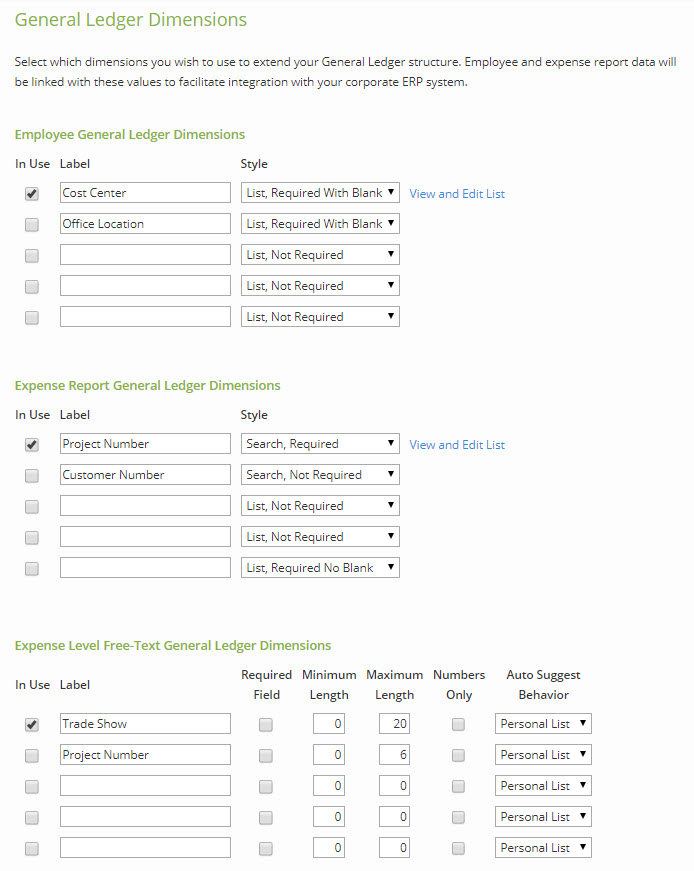Click the Expense Level Free-Text General Ledger Dimensions heading

173,645
